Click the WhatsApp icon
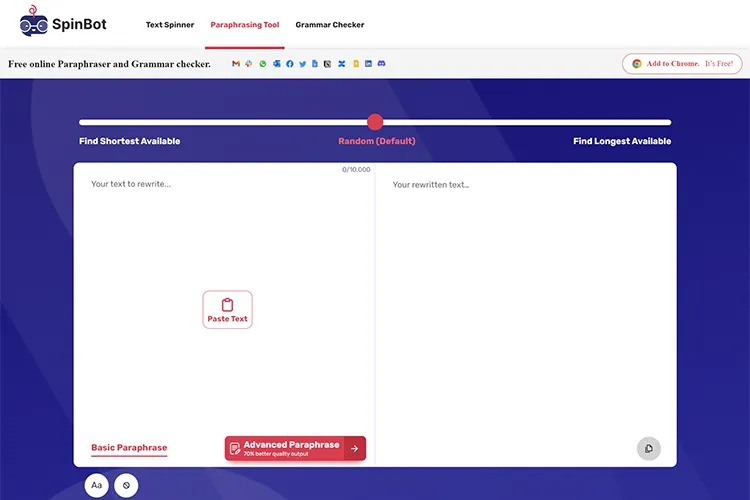The width and height of the screenshot is (750, 500). click(x=263, y=64)
